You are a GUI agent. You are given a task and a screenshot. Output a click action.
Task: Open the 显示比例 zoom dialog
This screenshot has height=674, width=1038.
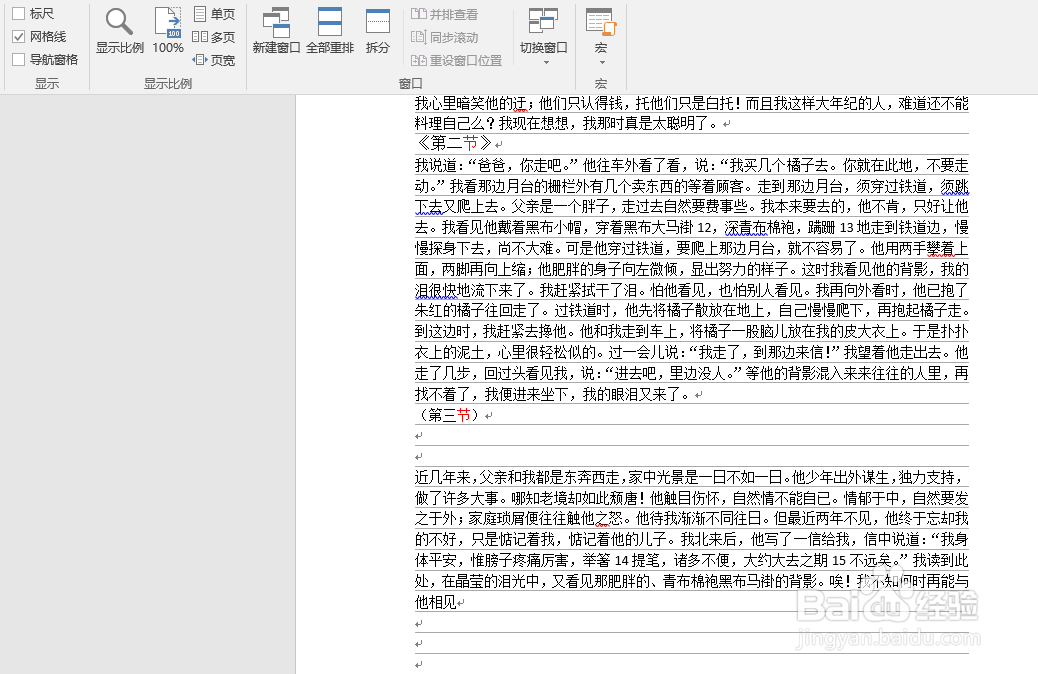tap(120, 31)
